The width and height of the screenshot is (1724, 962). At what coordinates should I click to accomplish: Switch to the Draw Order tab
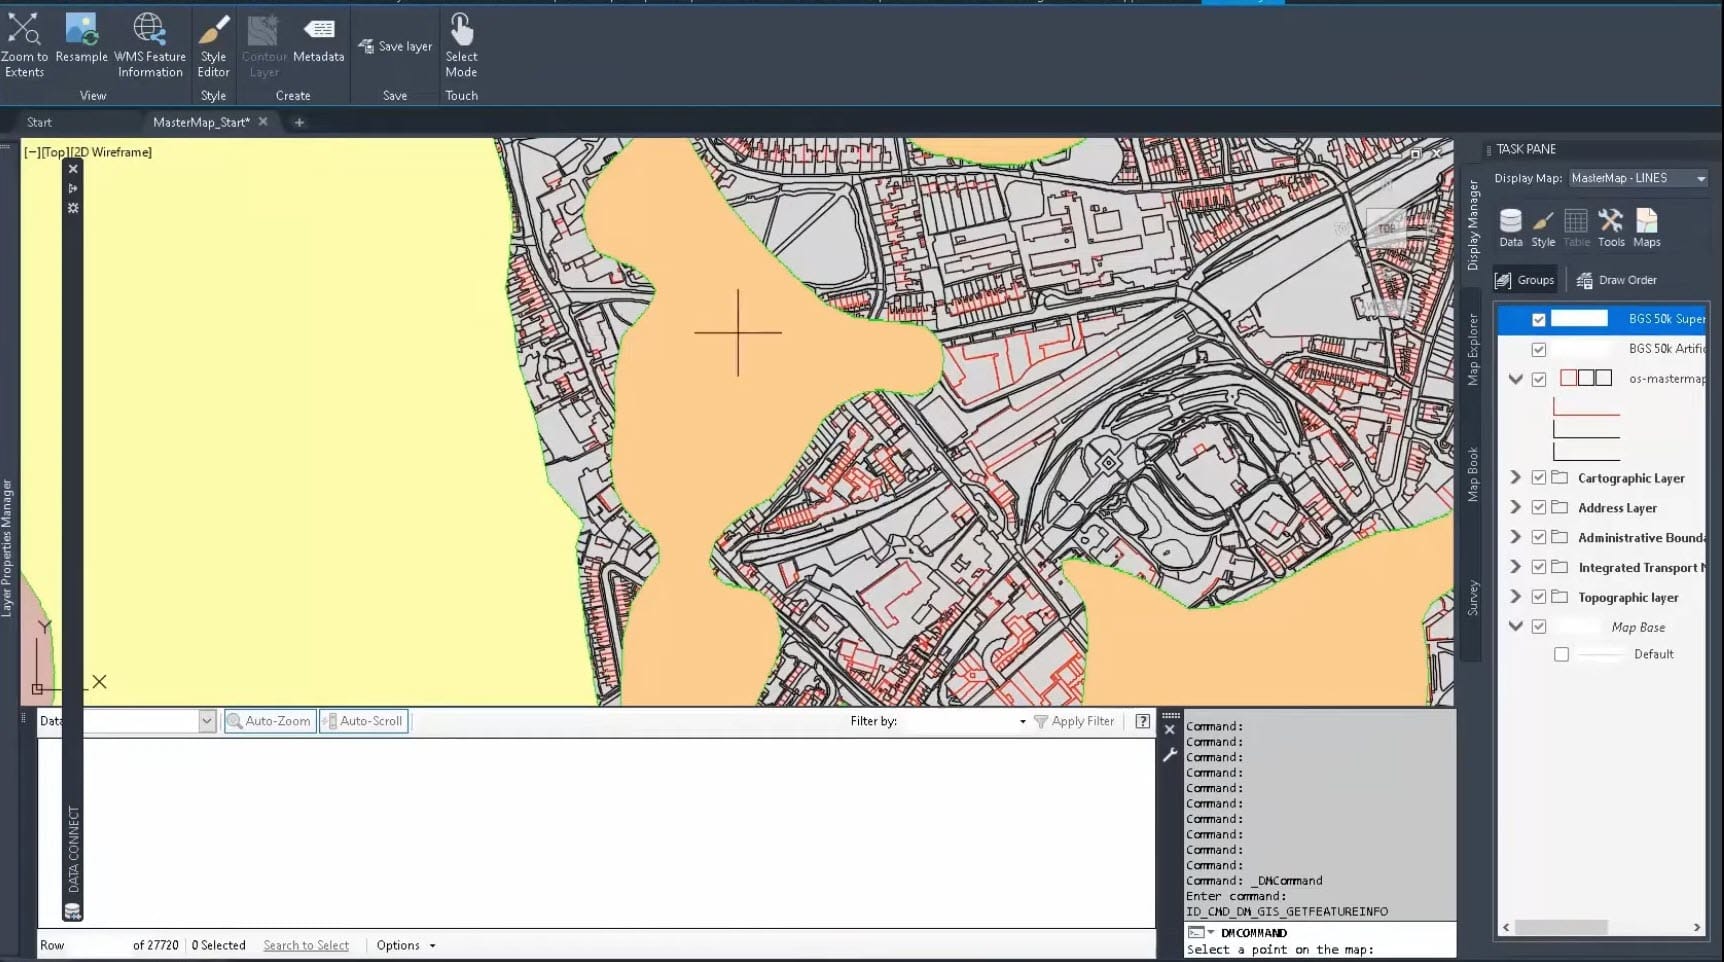pos(1617,280)
